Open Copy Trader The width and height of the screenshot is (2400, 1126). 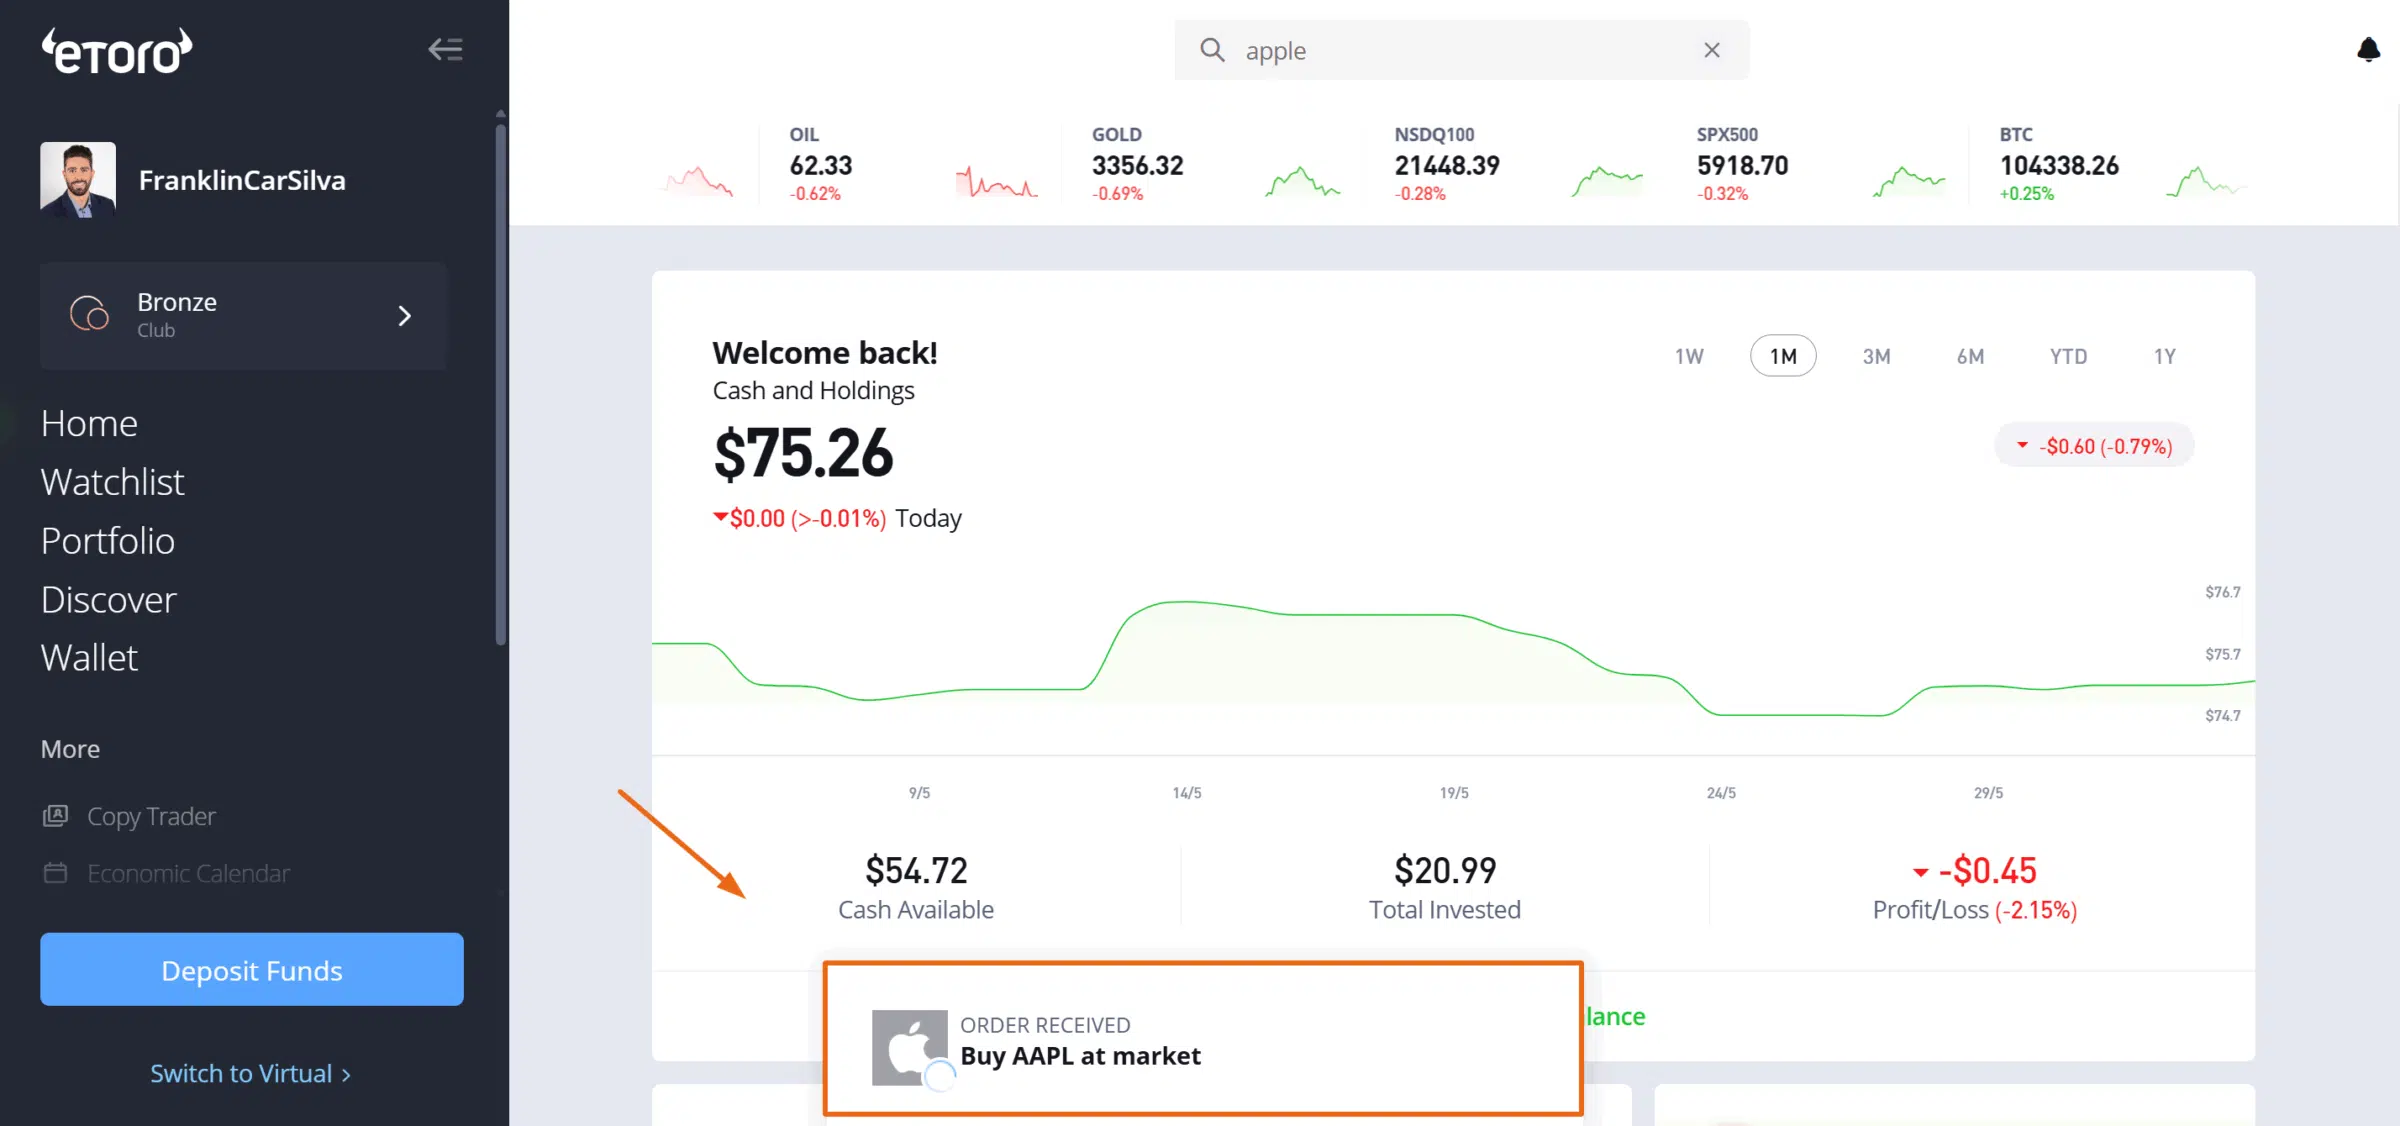coord(151,816)
